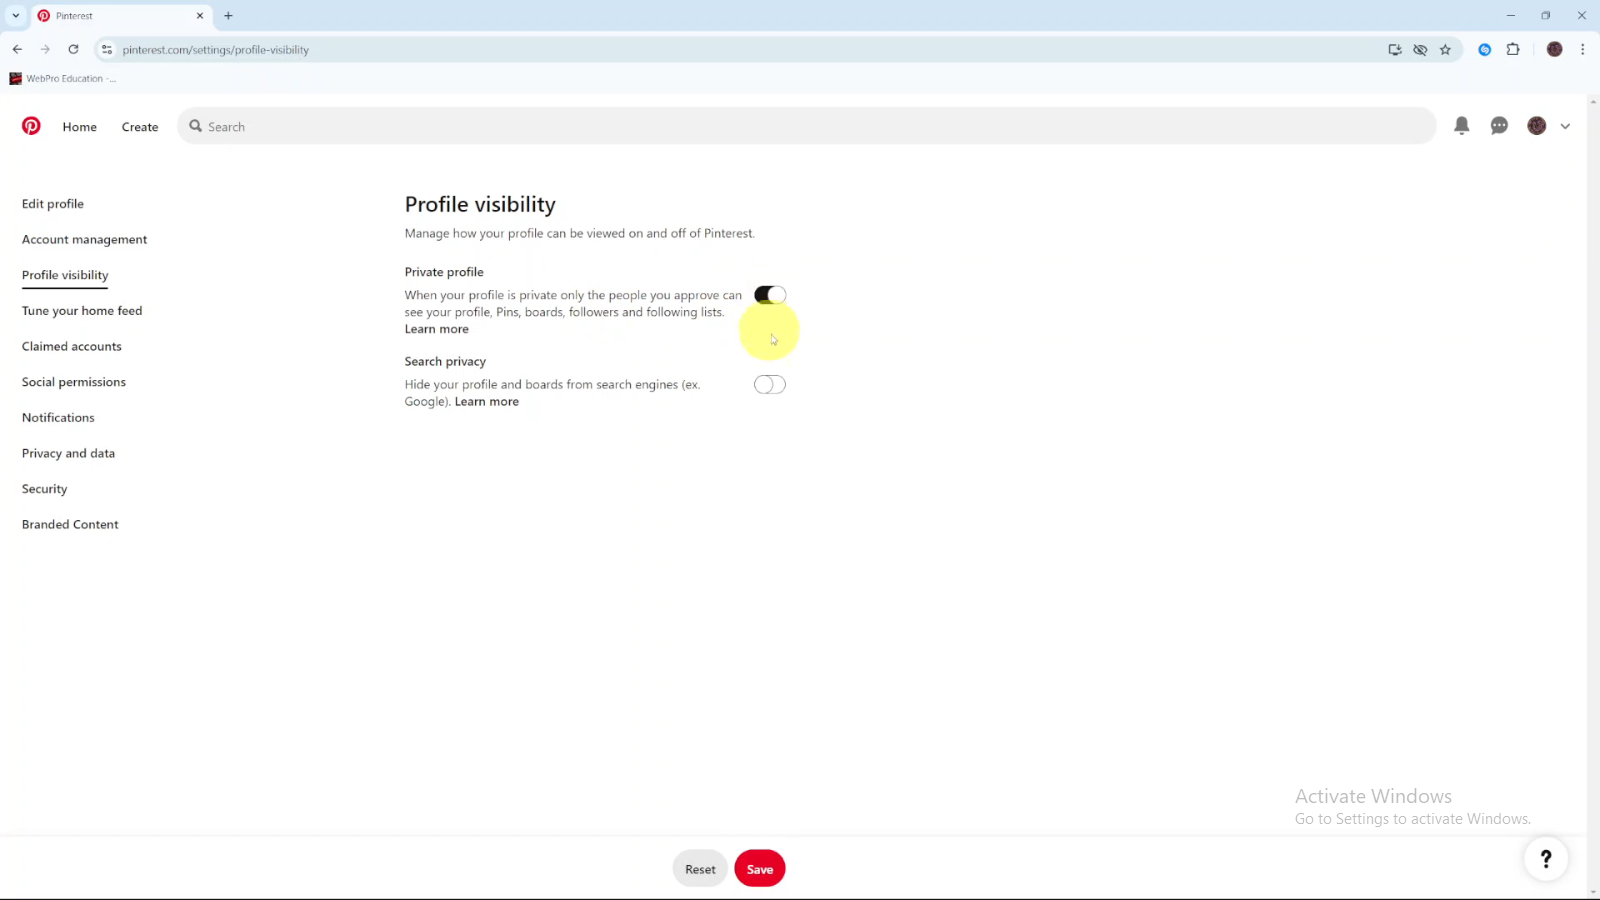The height and width of the screenshot is (900, 1600).
Task: Bookmark this page with the star icon
Action: (x=1445, y=49)
